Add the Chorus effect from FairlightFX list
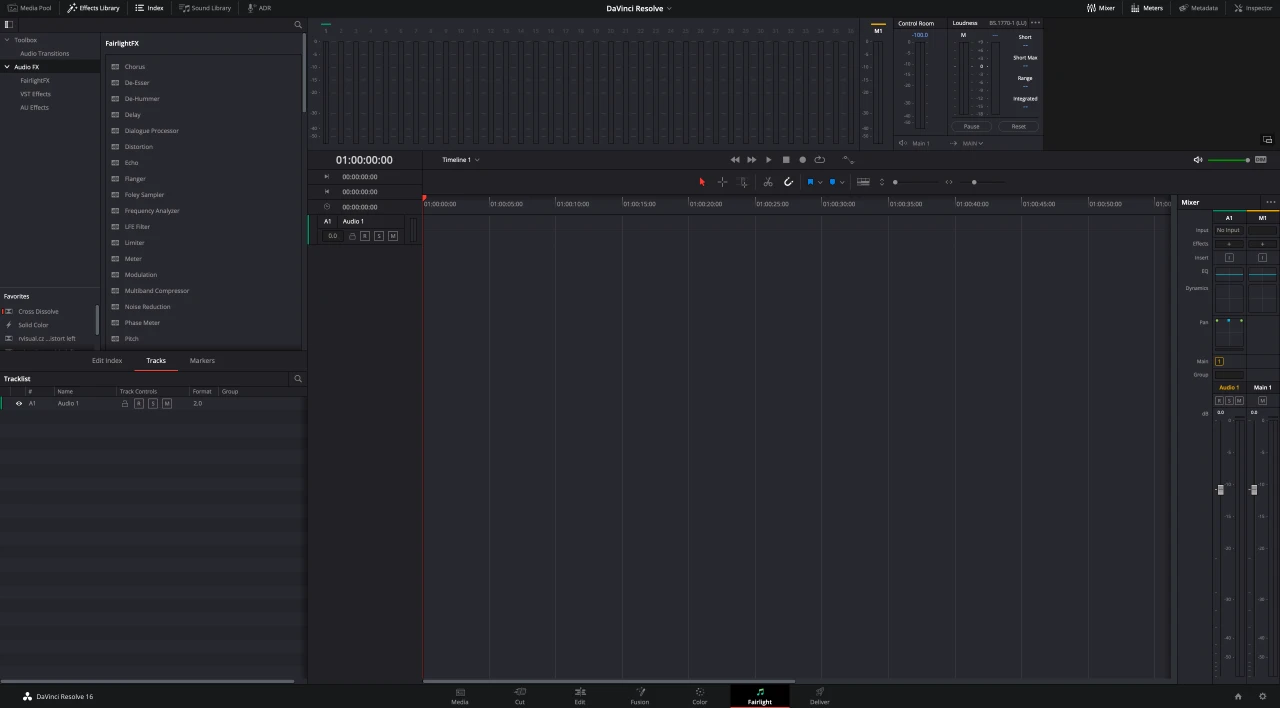Viewport: 1280px width, 708px height. (x=134, y=66)
